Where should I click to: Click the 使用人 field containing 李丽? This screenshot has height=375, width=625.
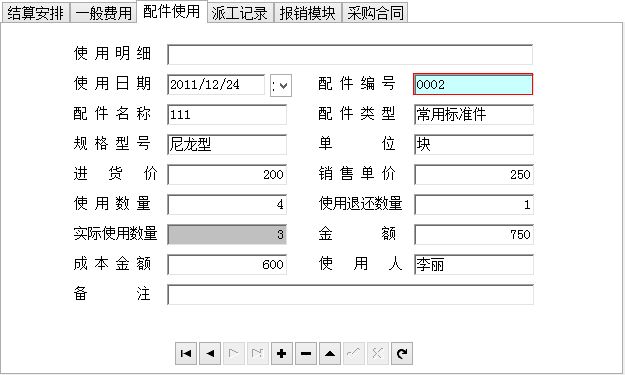point(474,265)
